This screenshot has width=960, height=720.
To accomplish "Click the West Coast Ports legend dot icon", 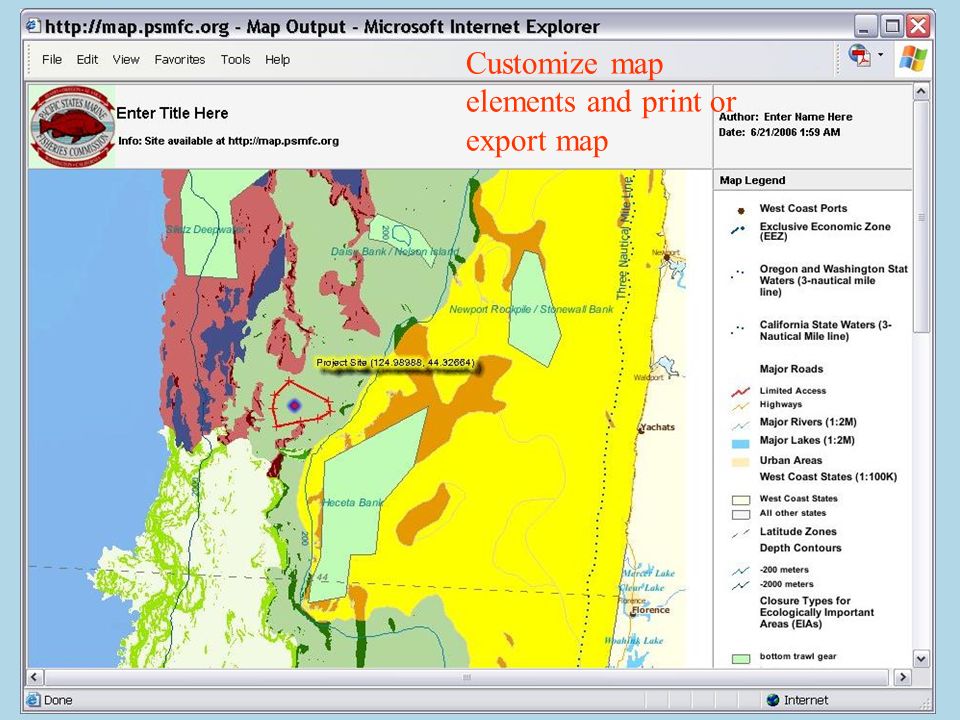I will (741, 211).
